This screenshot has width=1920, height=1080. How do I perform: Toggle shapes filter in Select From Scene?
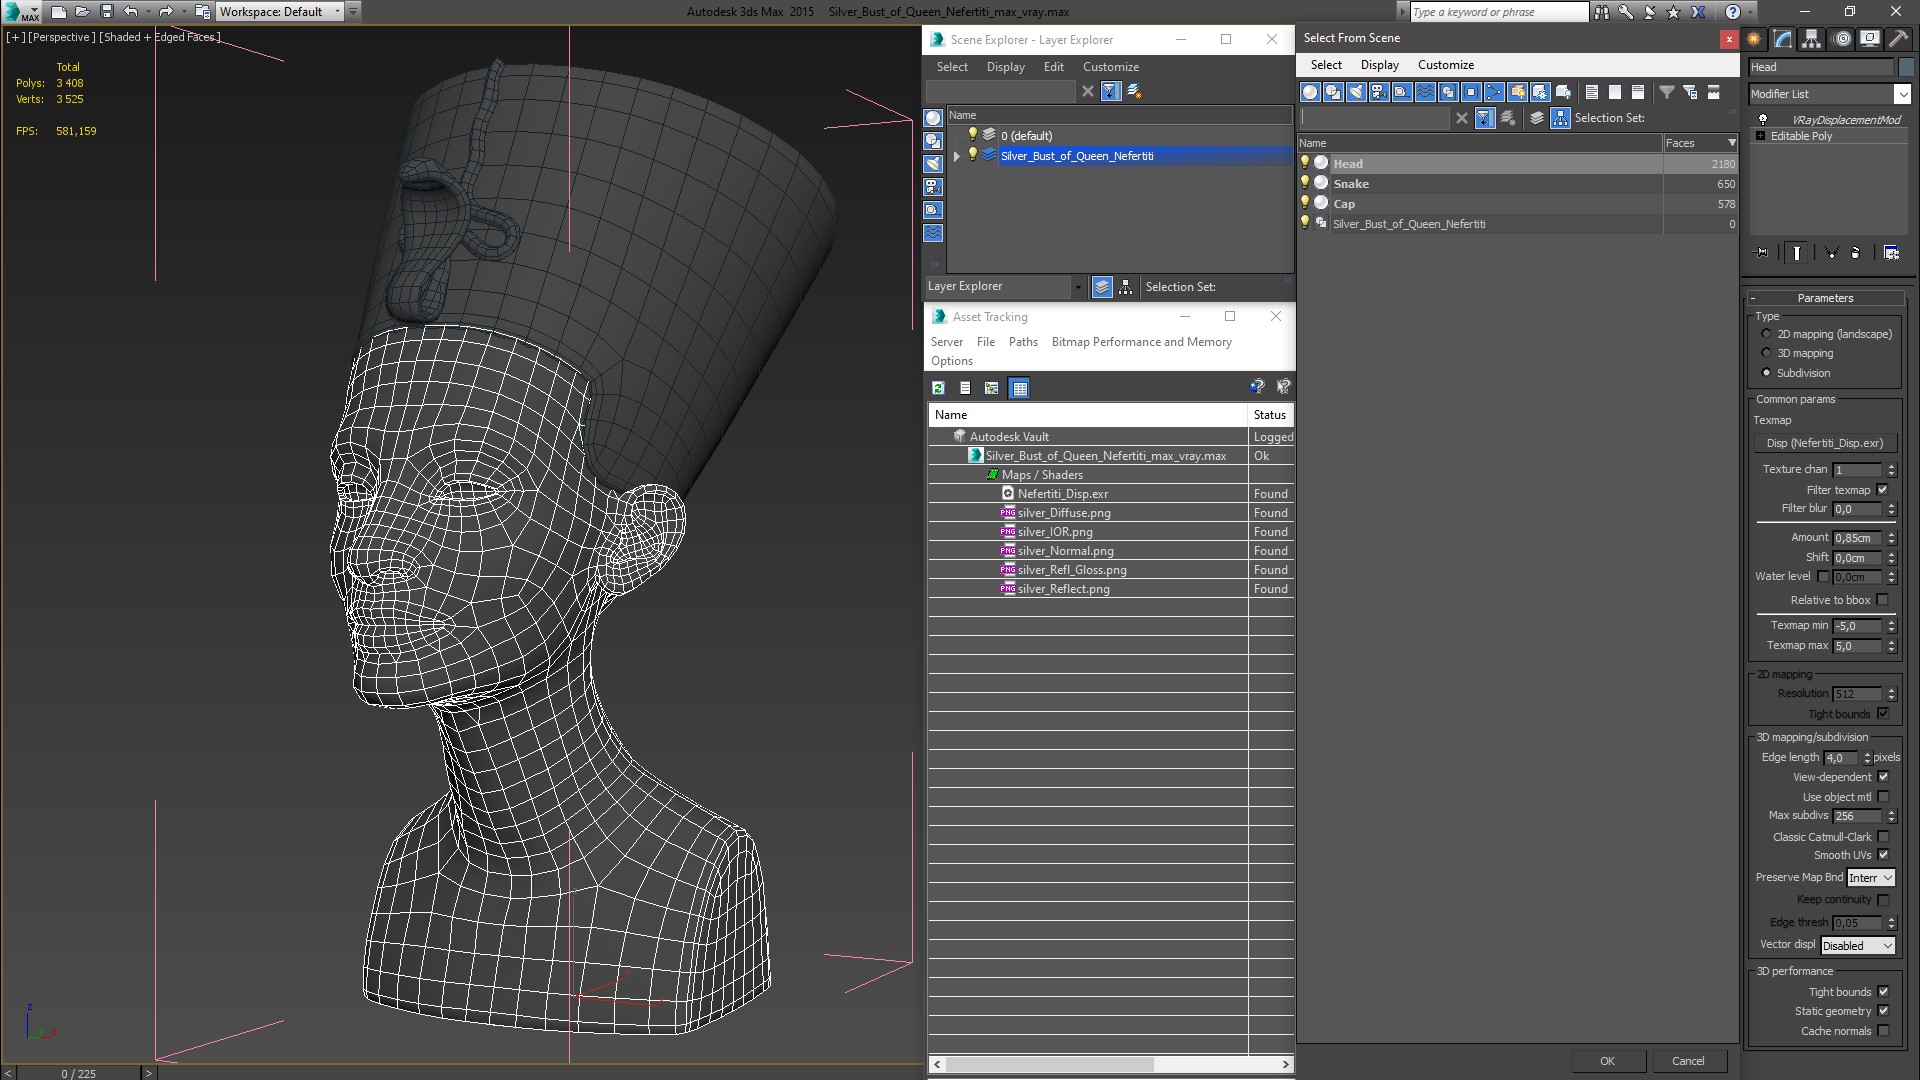click(1333, 92)
